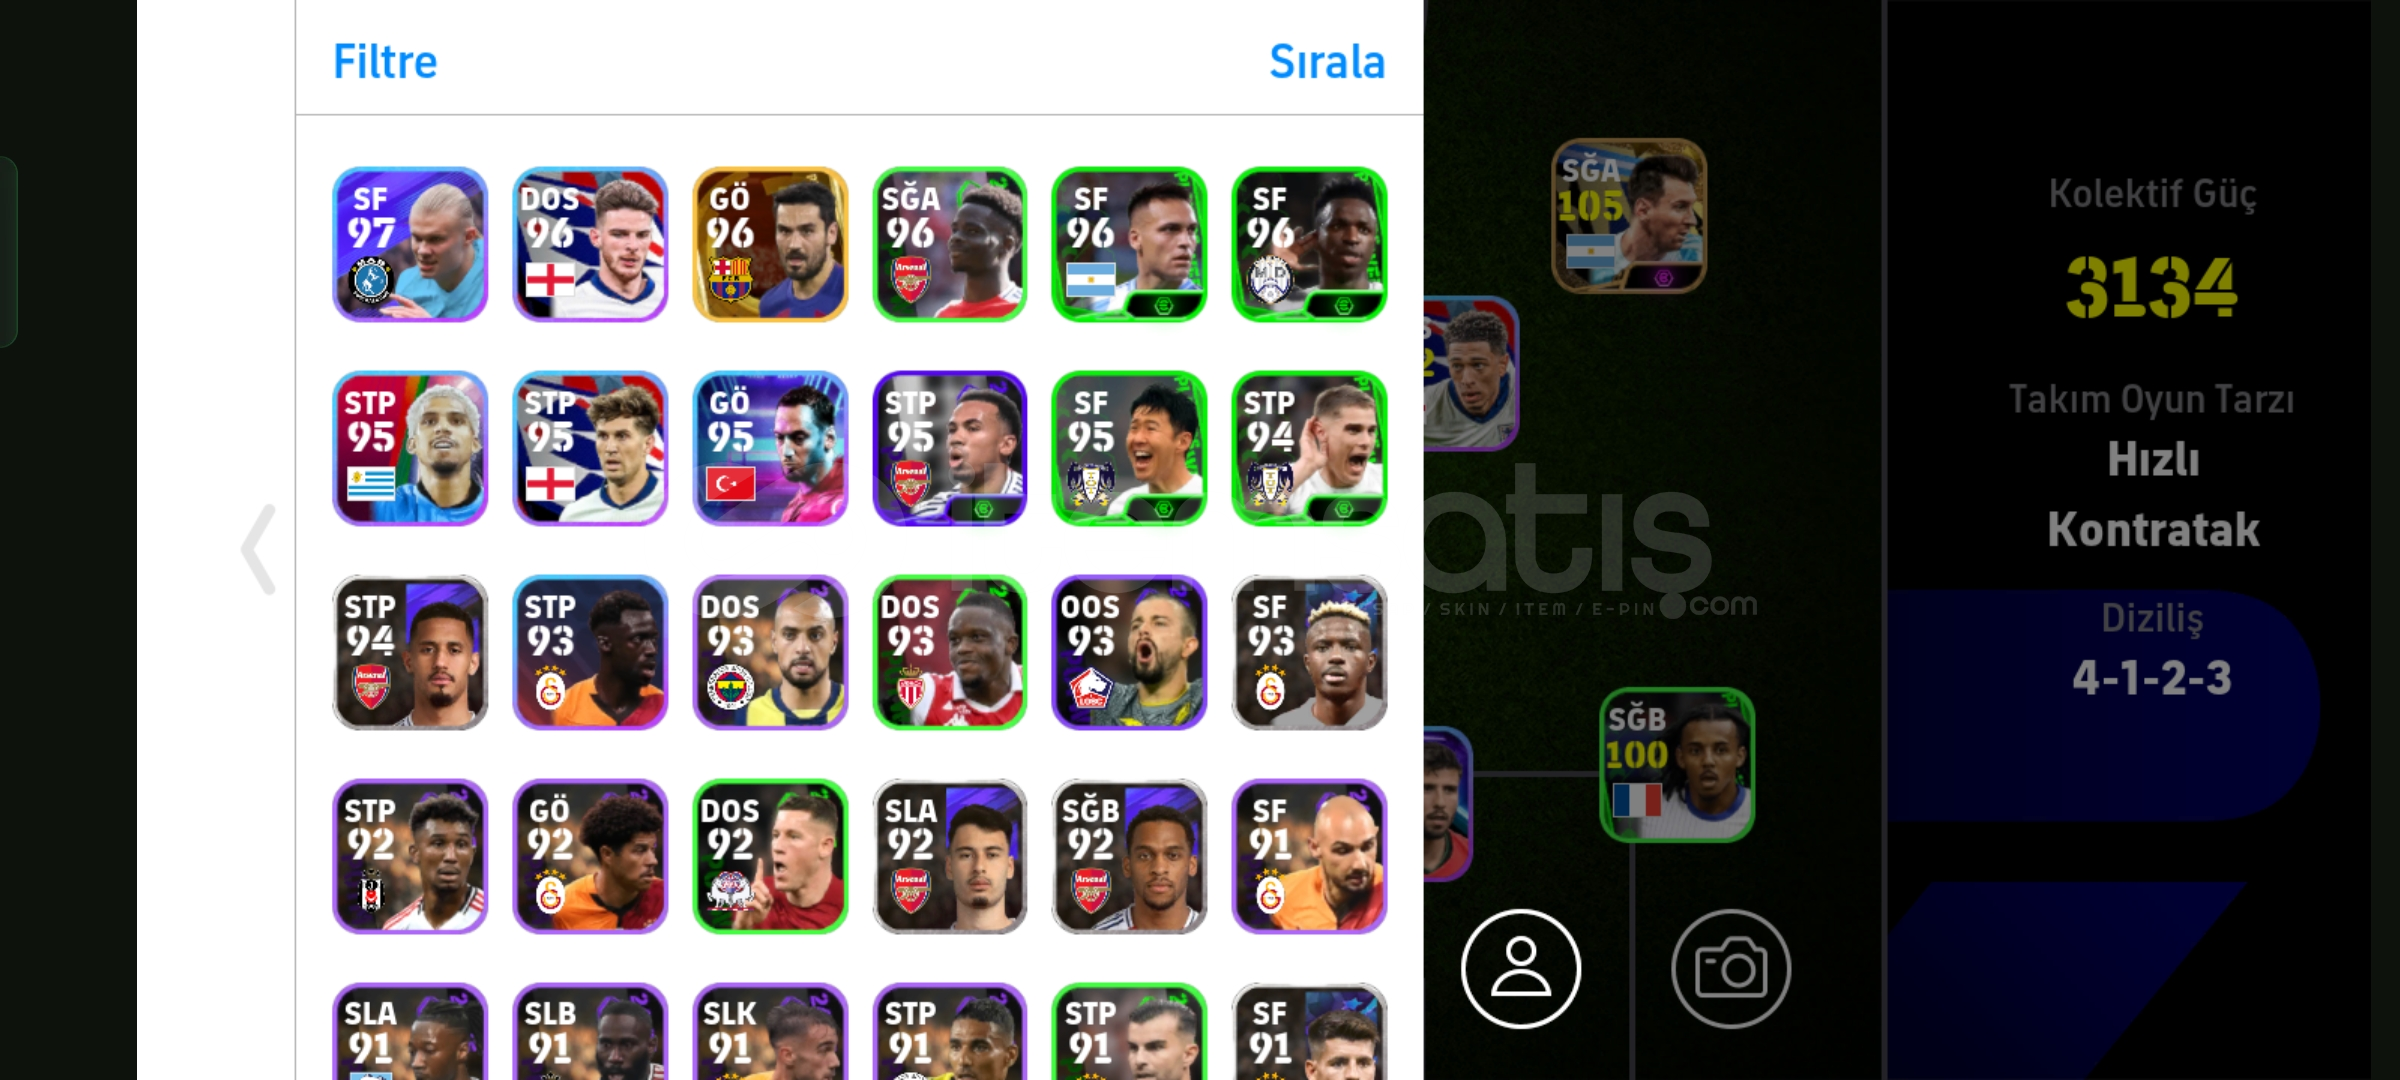
Task: Choose the STP 95 Uruguay player card
Action: tap(410, 448)
